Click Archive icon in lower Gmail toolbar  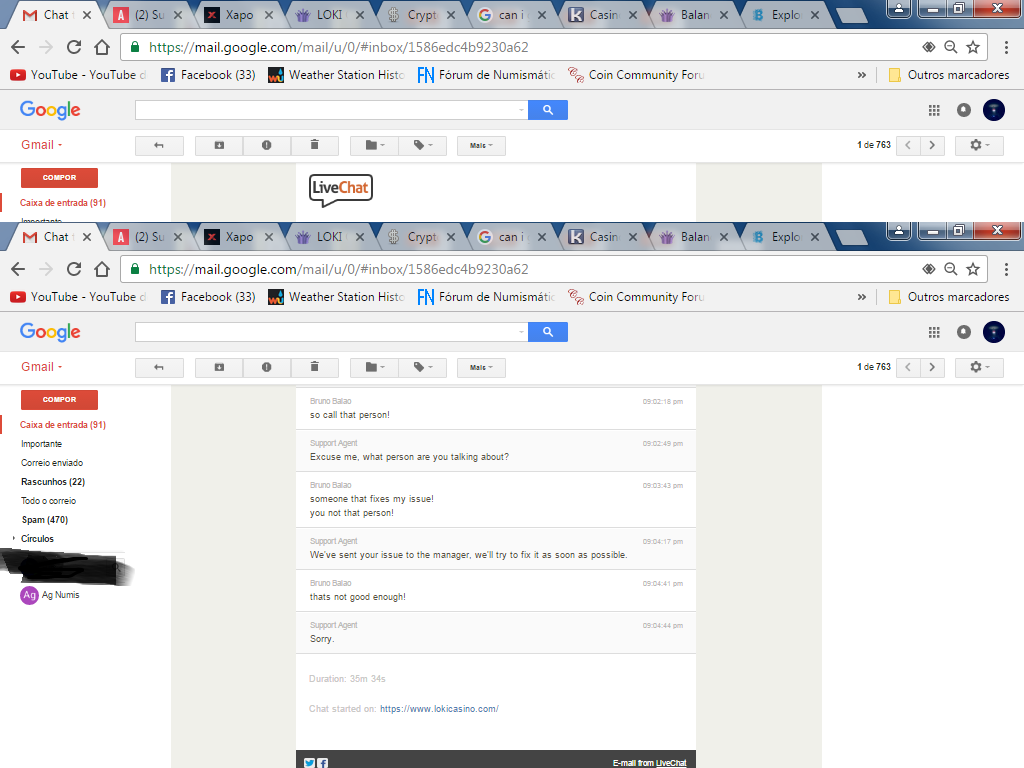pos(219,368)
